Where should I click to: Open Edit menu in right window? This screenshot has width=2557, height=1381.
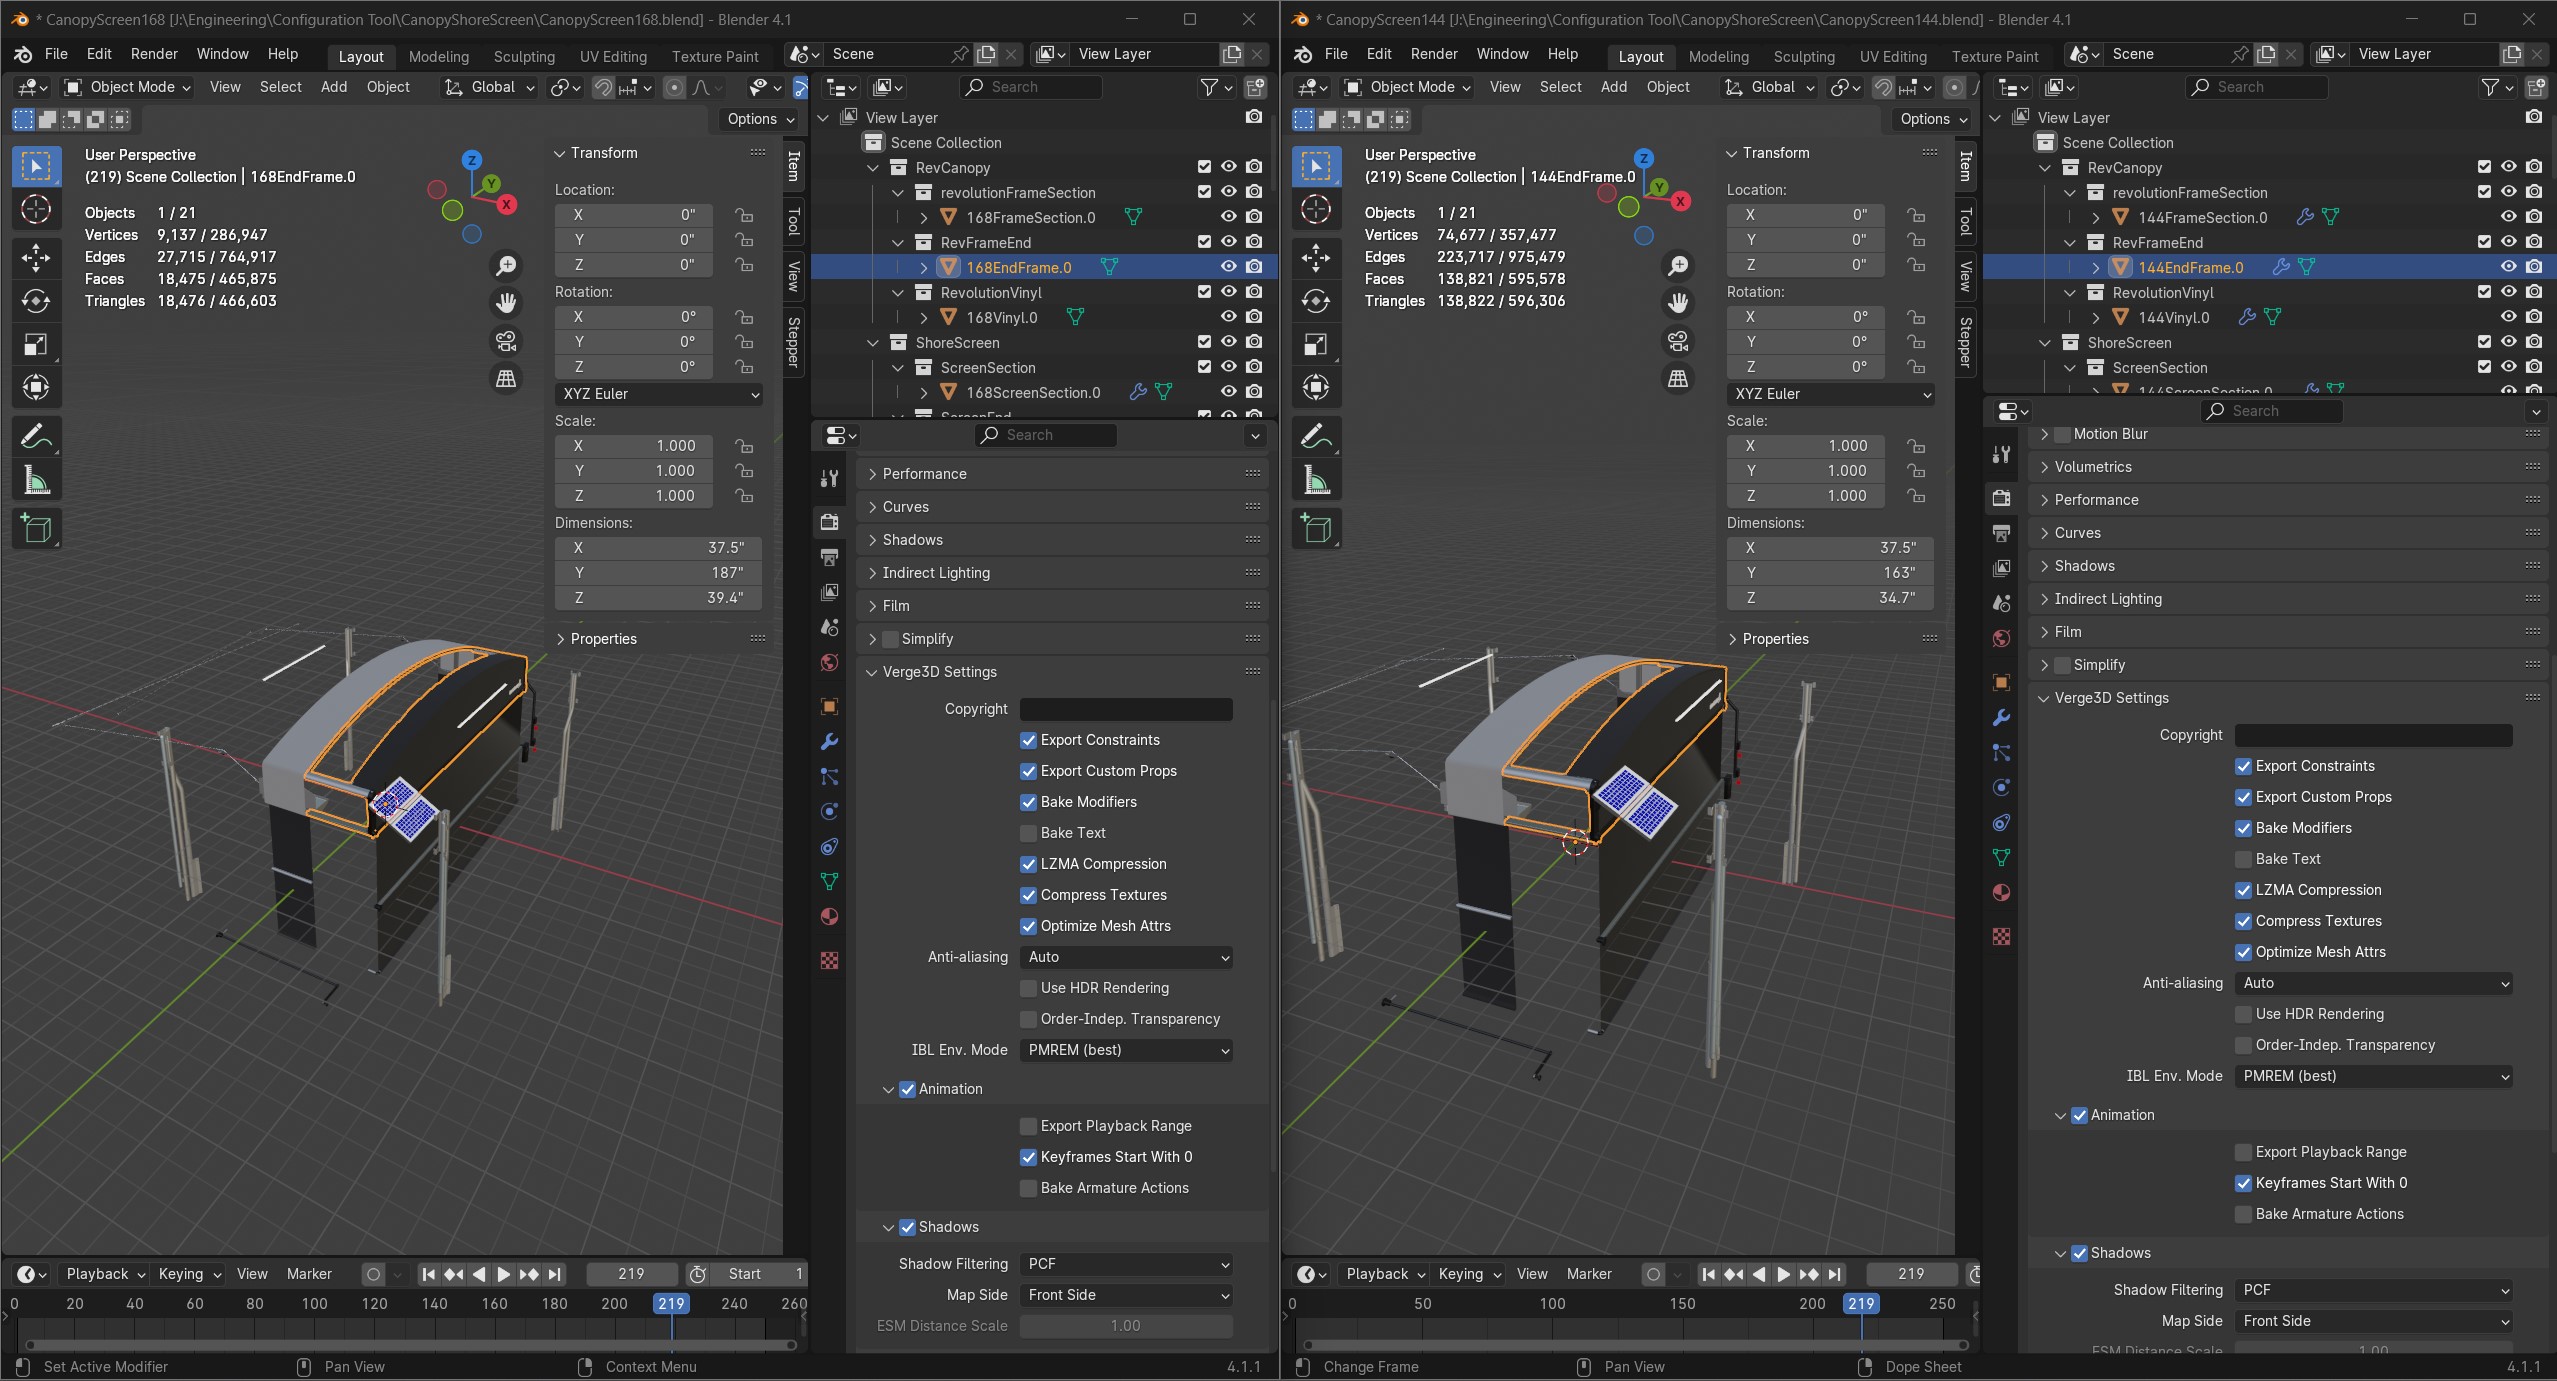[x=1379, y=54]
